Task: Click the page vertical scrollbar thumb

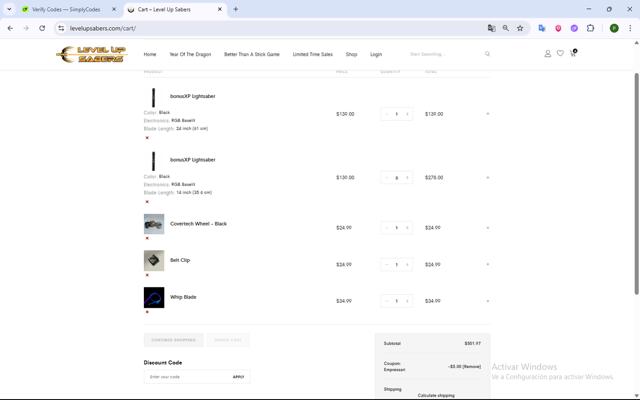Action: (x=636, y=184)
